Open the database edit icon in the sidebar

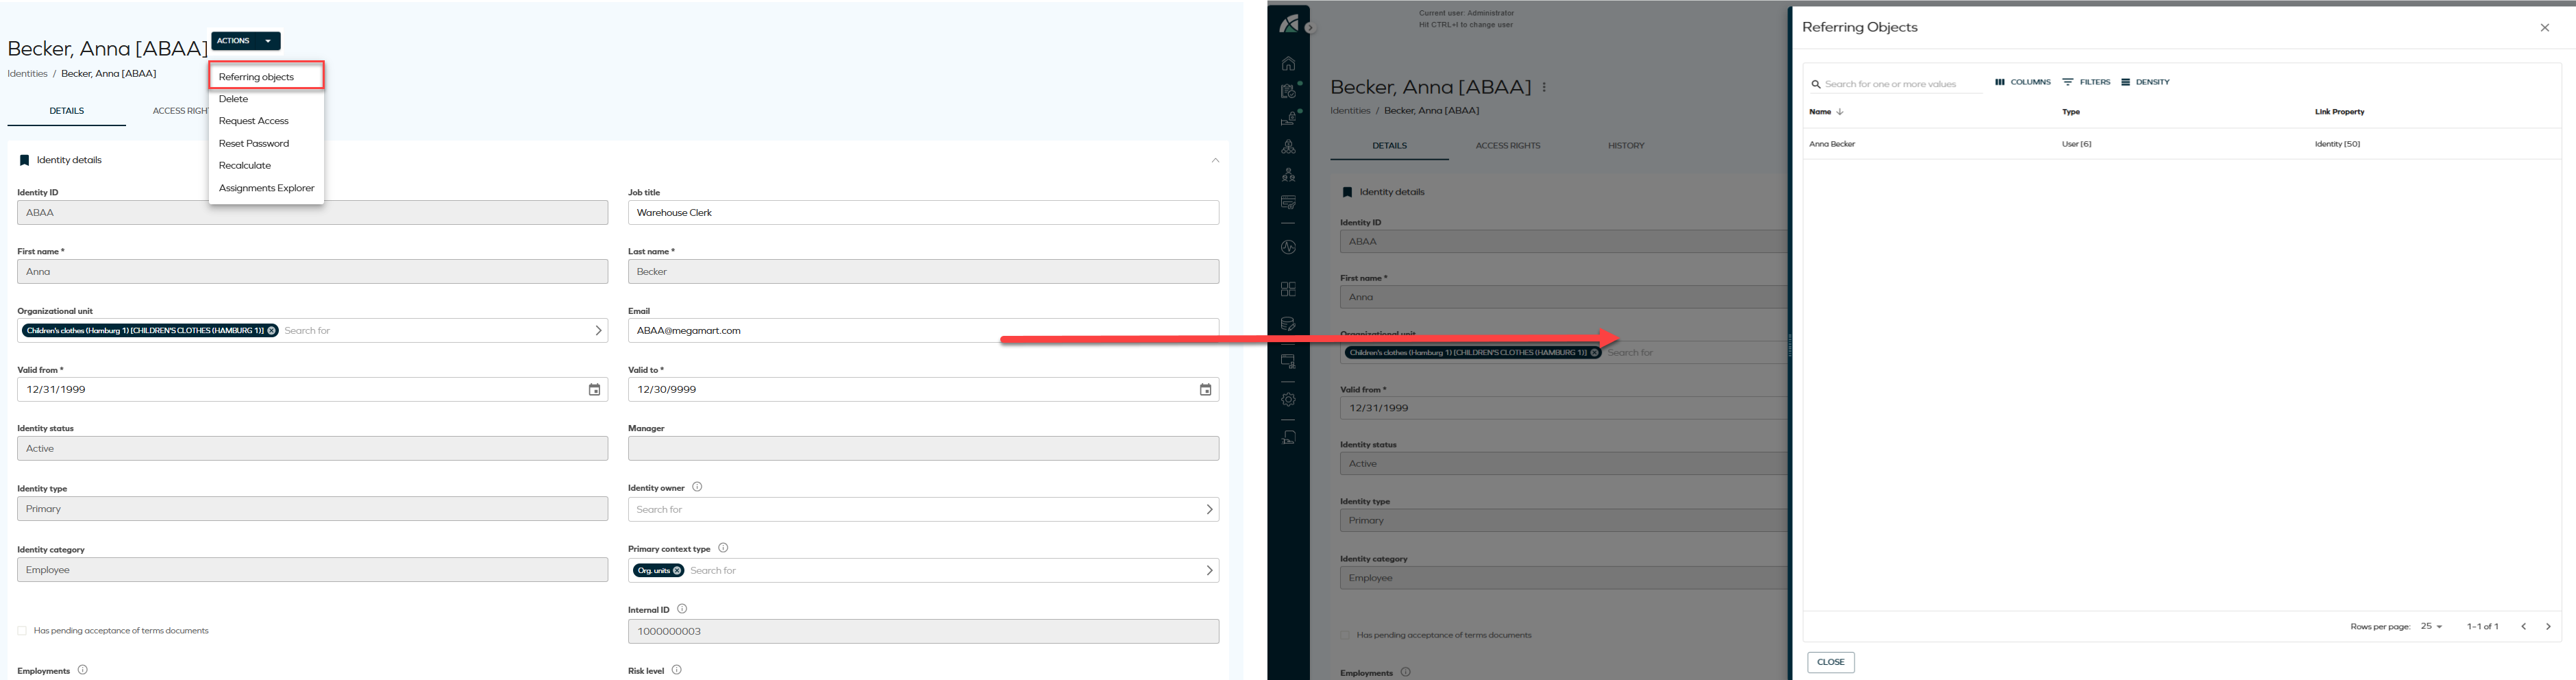coord(1288,324)
